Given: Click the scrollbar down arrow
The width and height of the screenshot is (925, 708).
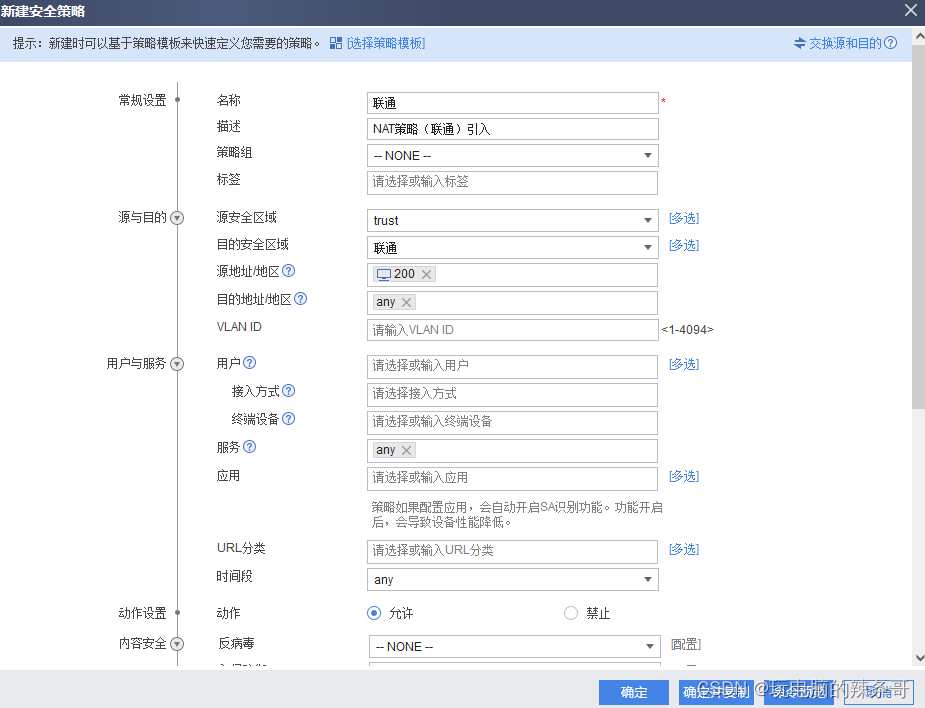Looking at the screenshot, I should (919, 657).
